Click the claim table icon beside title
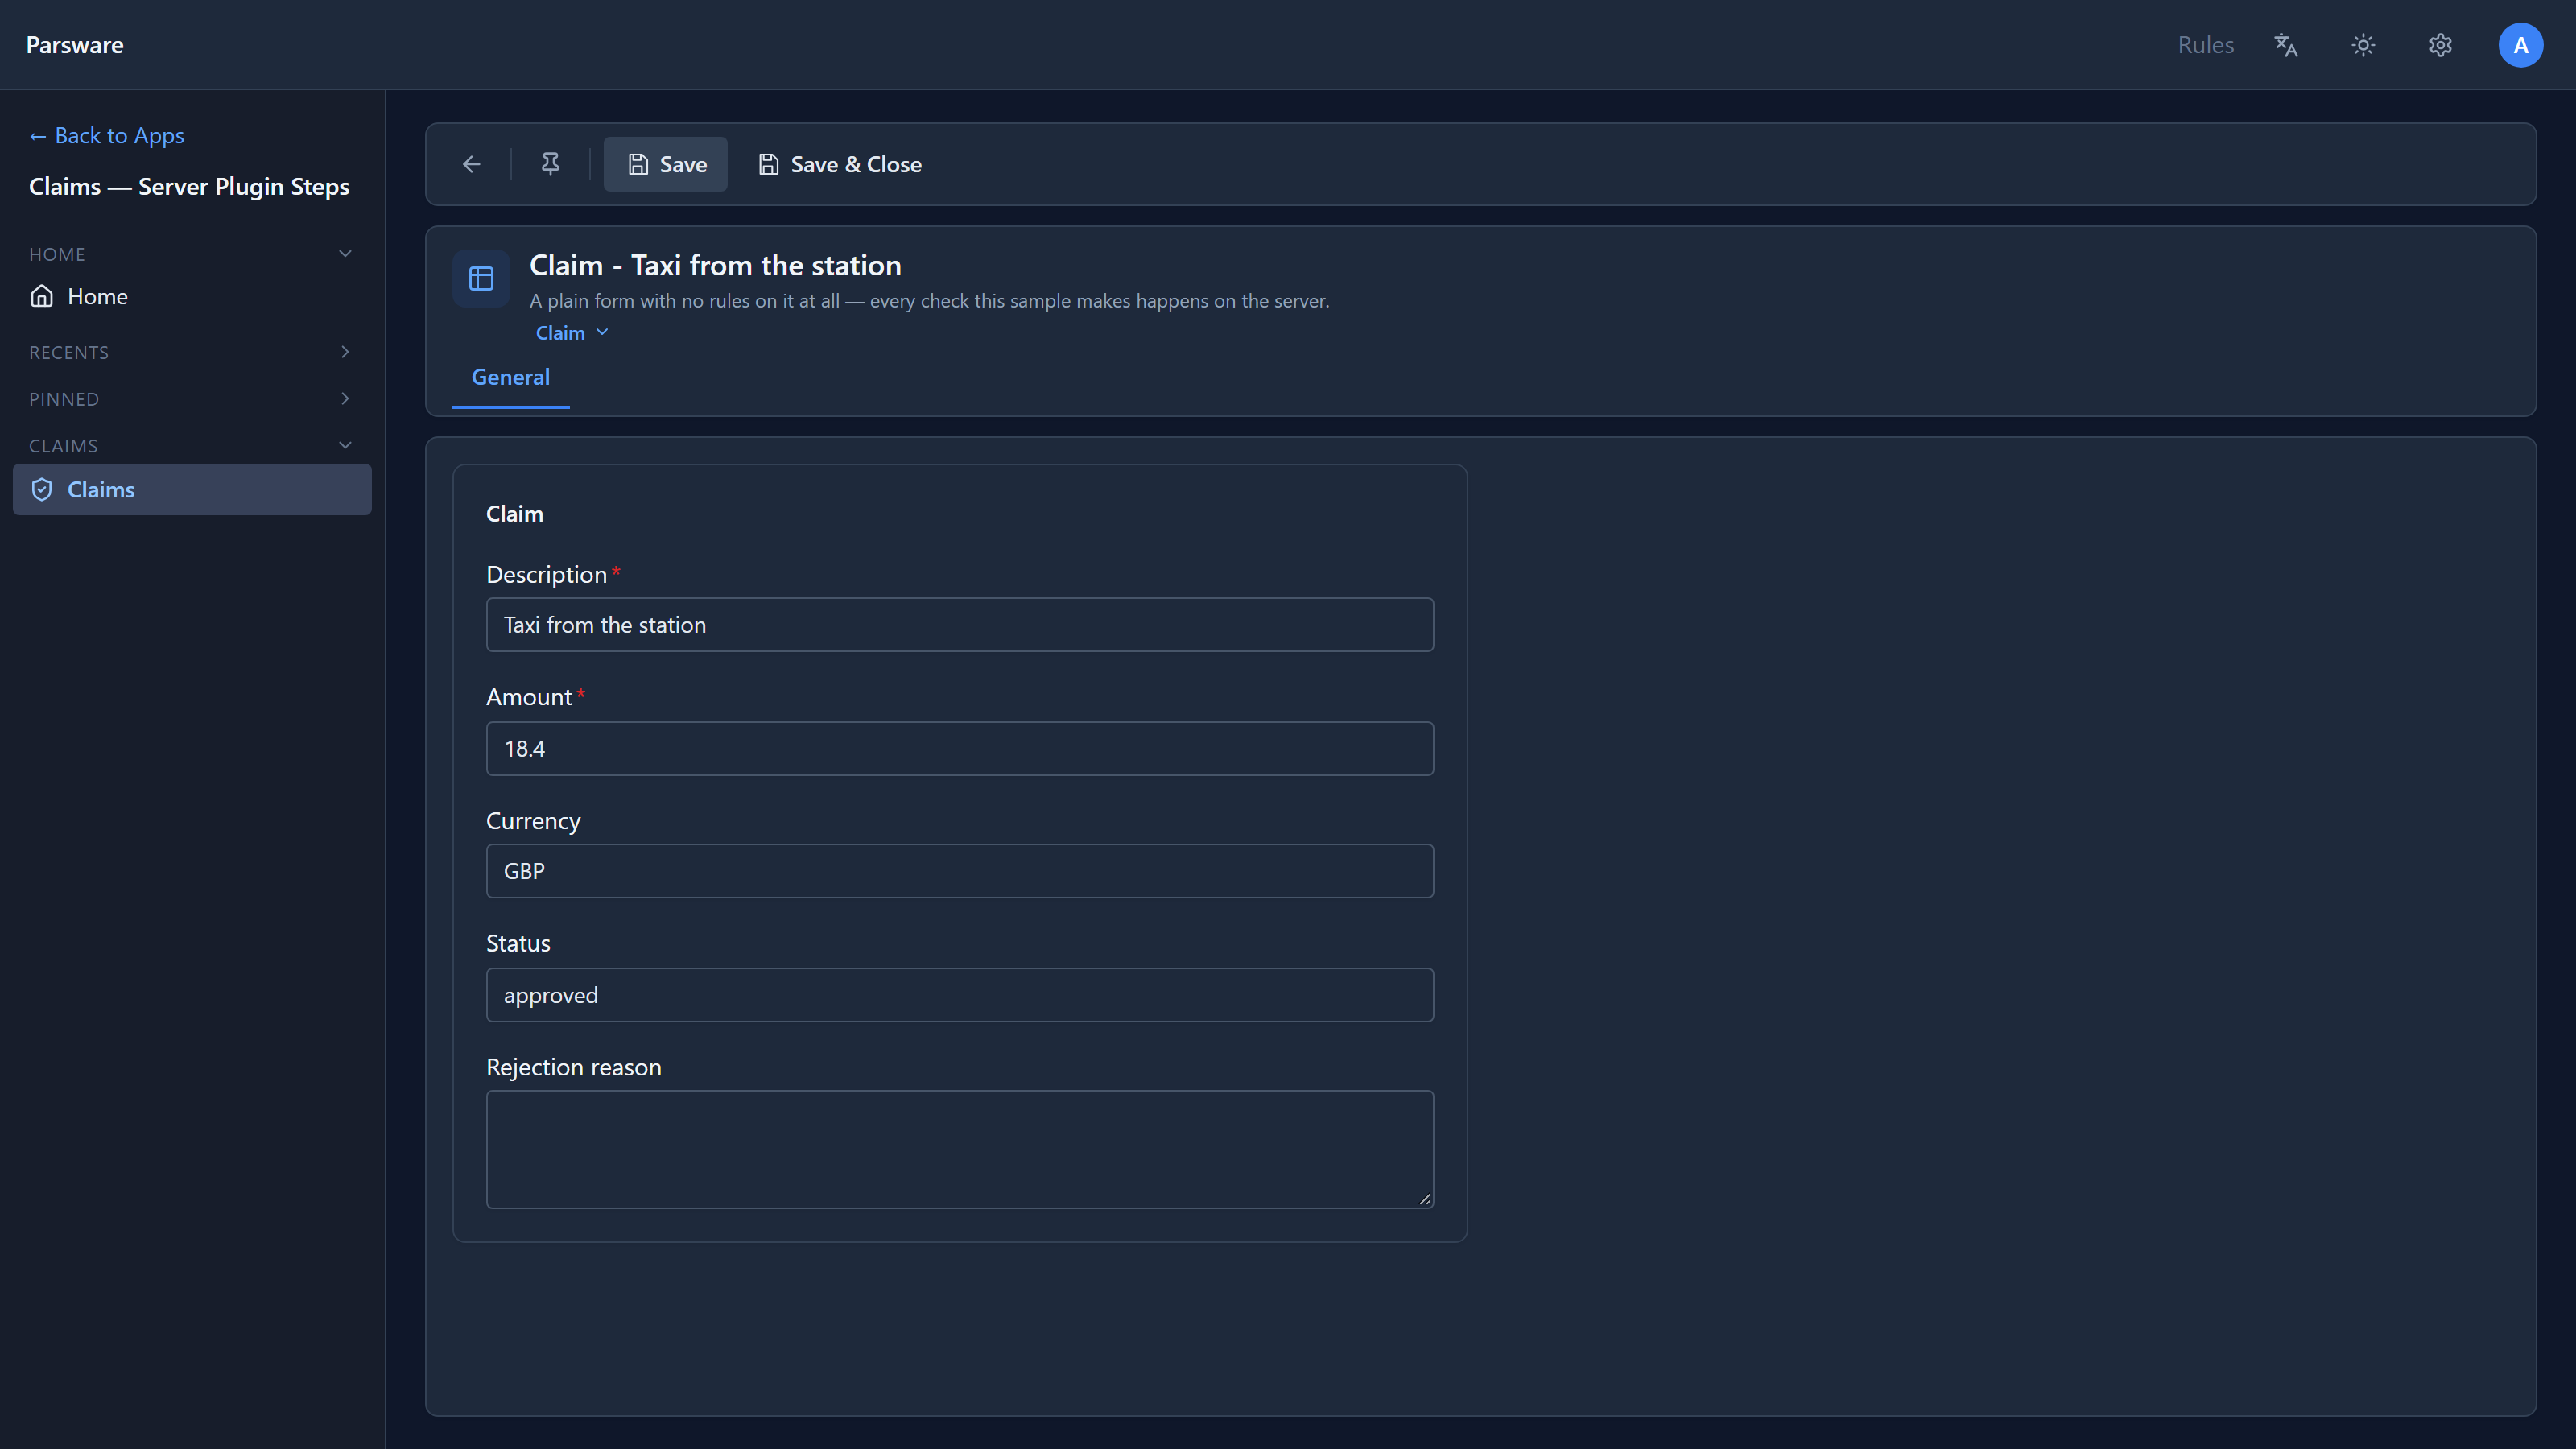The image size is (2576, 1449). pos(481,278)
